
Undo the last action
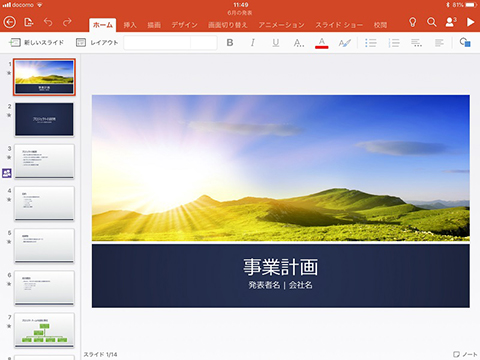pos(48,22)
